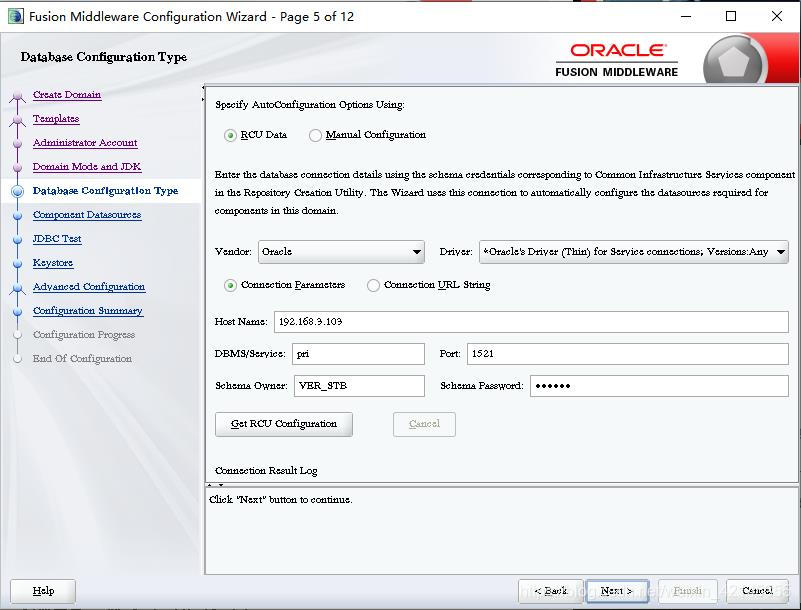The height and width of the screenshot is (610, 801).
Task: Close the wizard window
Action: point(776,16)
